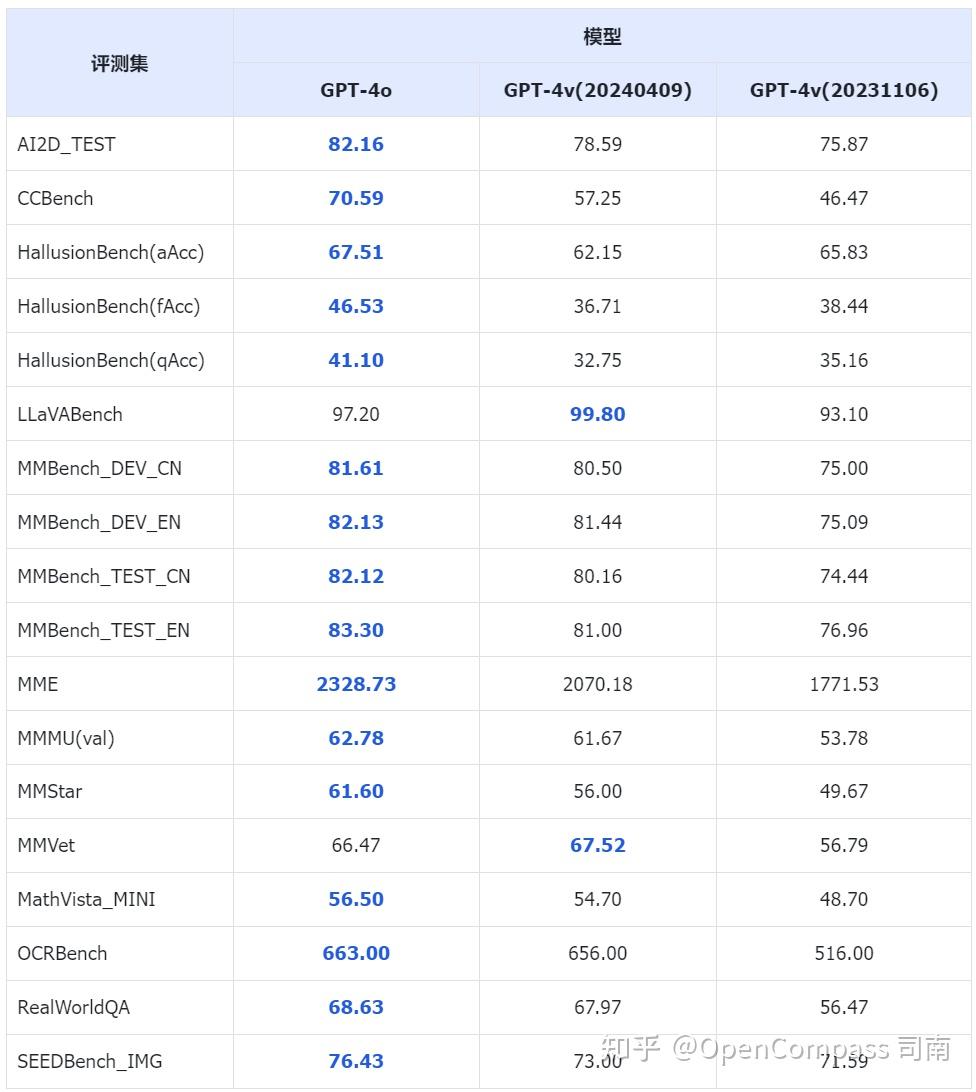Screen dimensions: 976x1092
Task: Select the OCRBench score 663.00
Action: (x=356, y=953)
